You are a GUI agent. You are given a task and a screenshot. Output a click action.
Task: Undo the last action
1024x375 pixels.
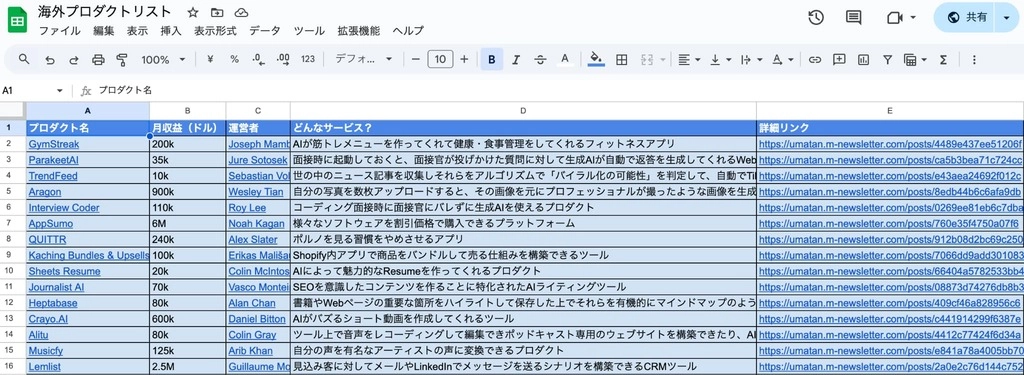[x=50, y=59]
